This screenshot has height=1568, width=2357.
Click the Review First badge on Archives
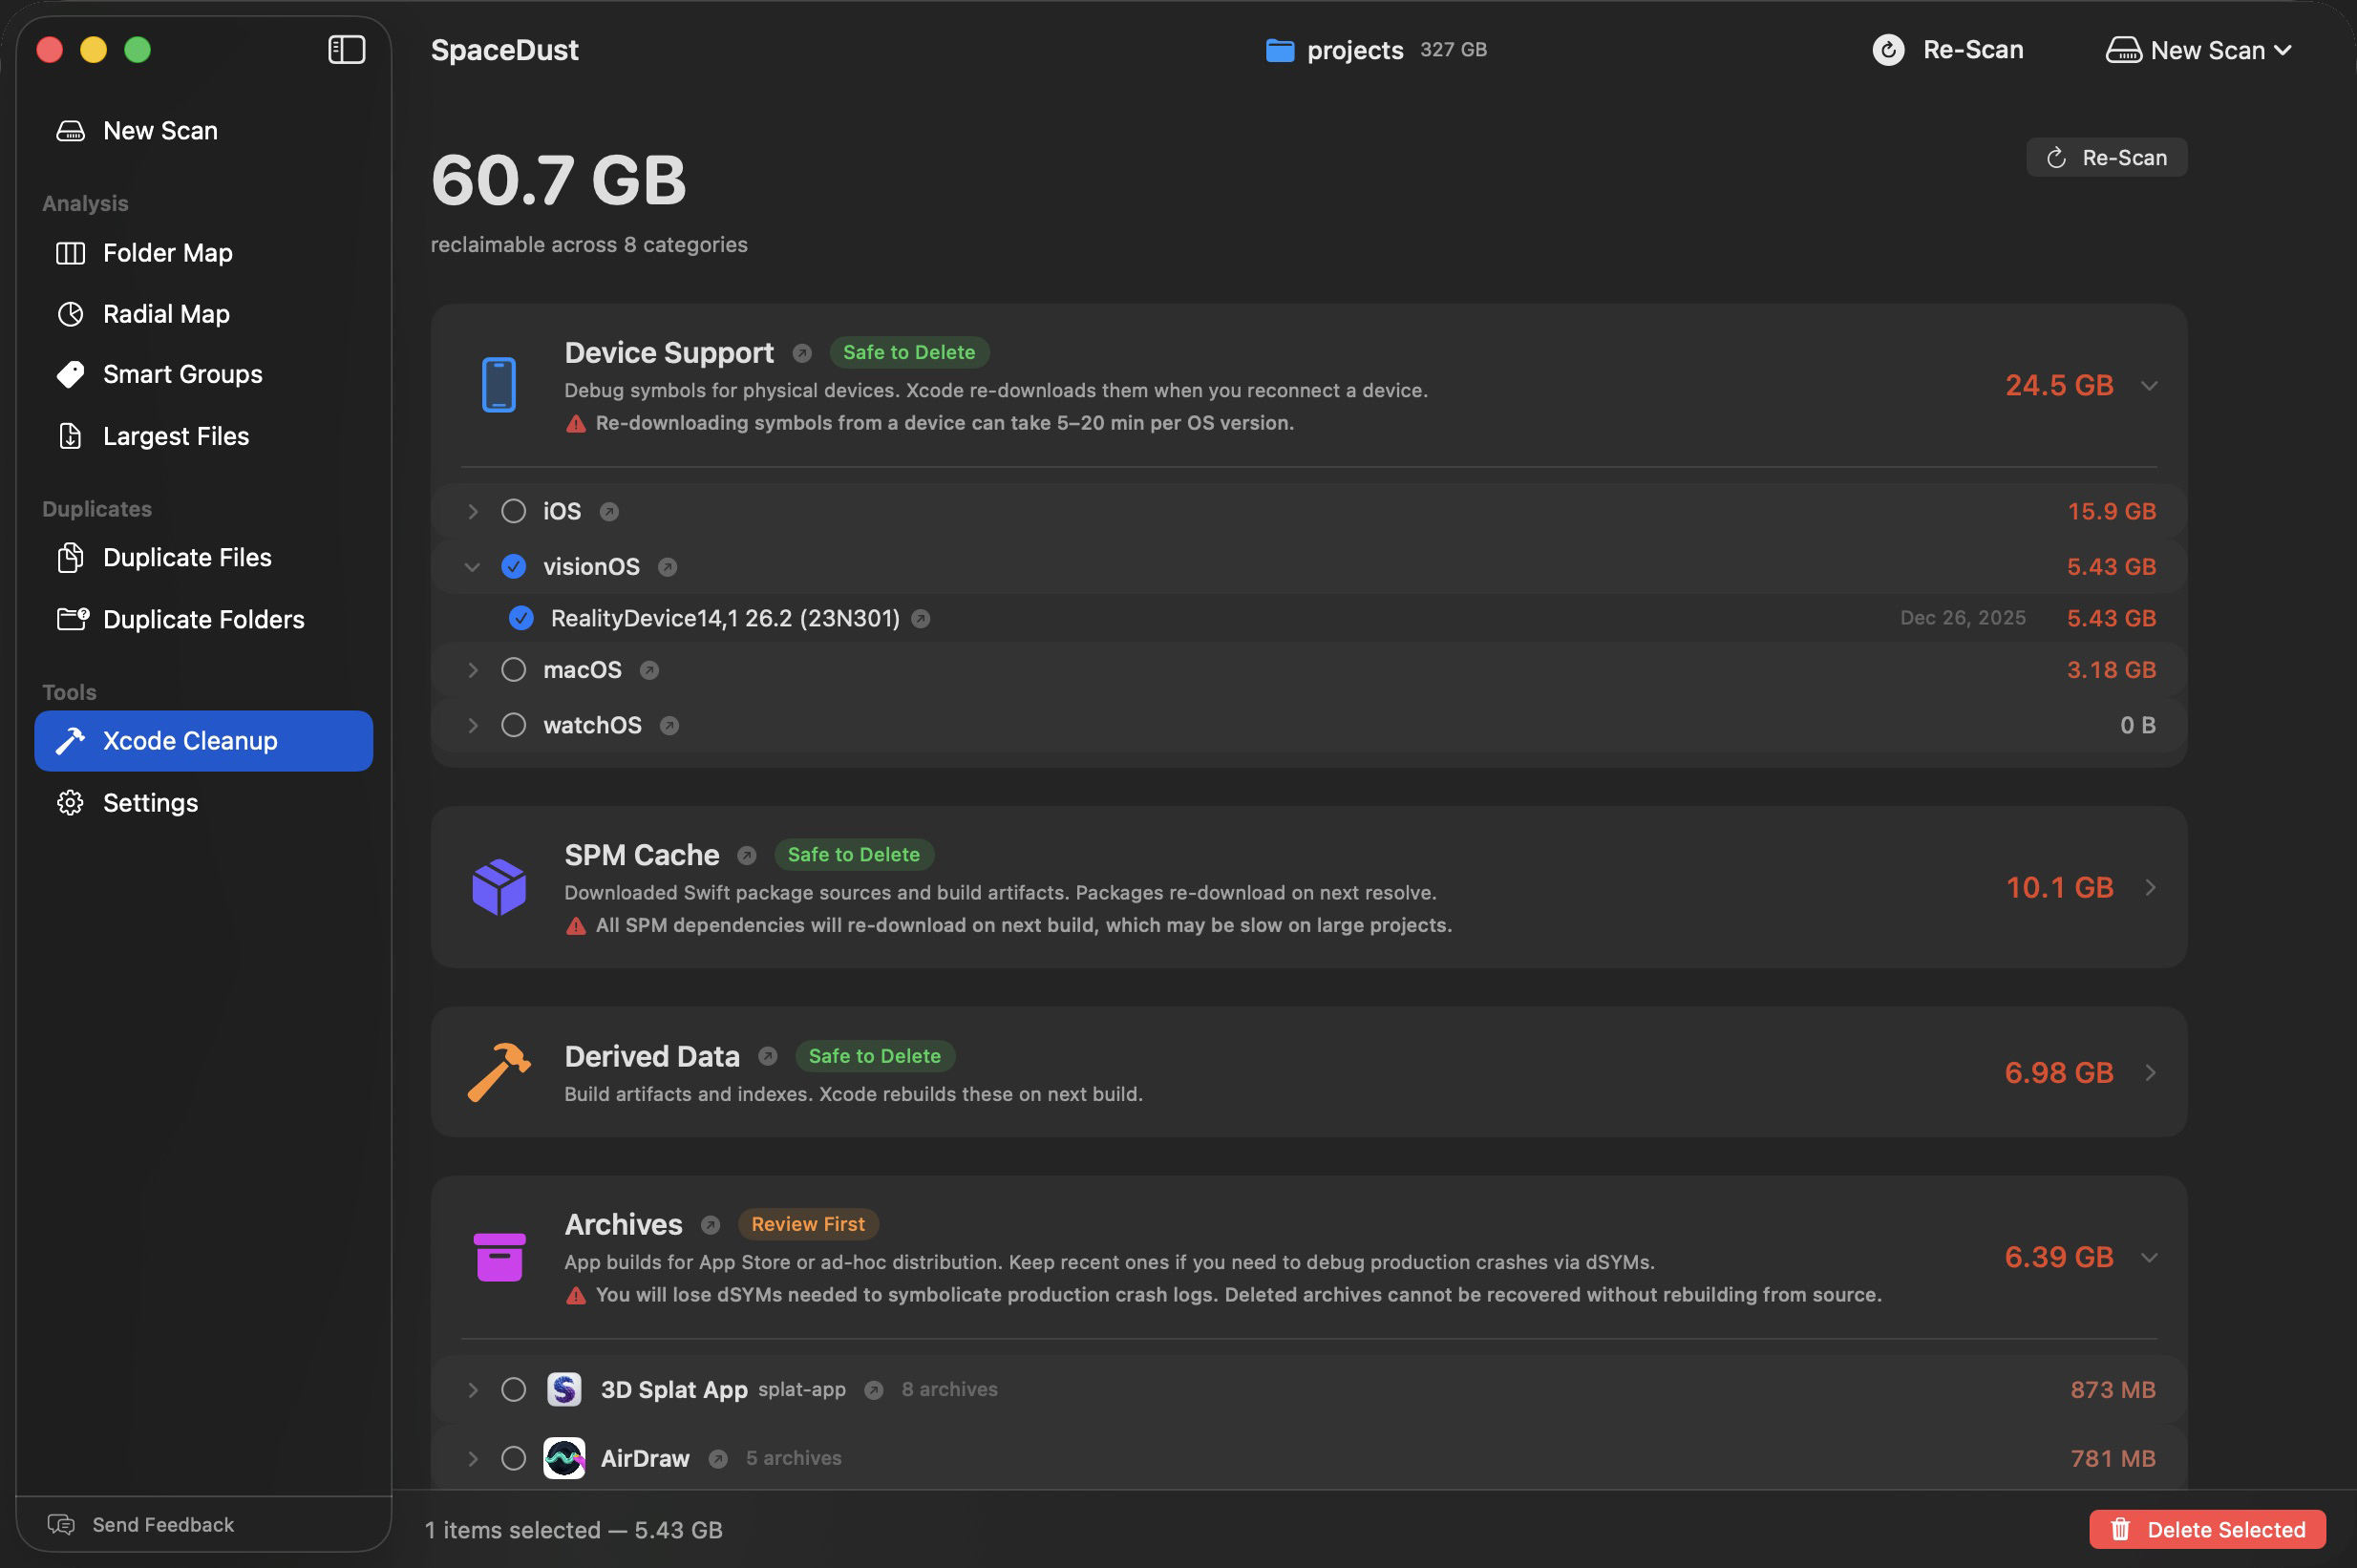point(808,1224)
